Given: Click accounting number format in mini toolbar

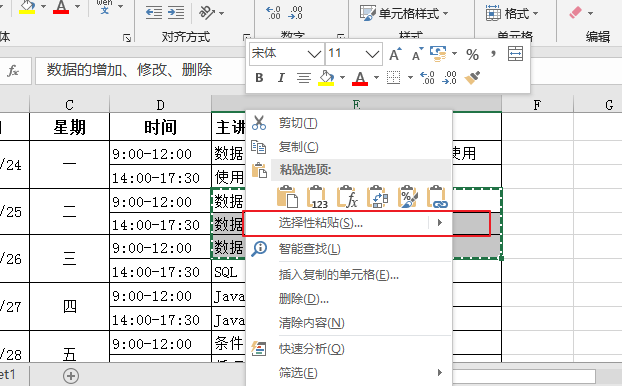Looking at the screenshot, I should tap(438, 54).
